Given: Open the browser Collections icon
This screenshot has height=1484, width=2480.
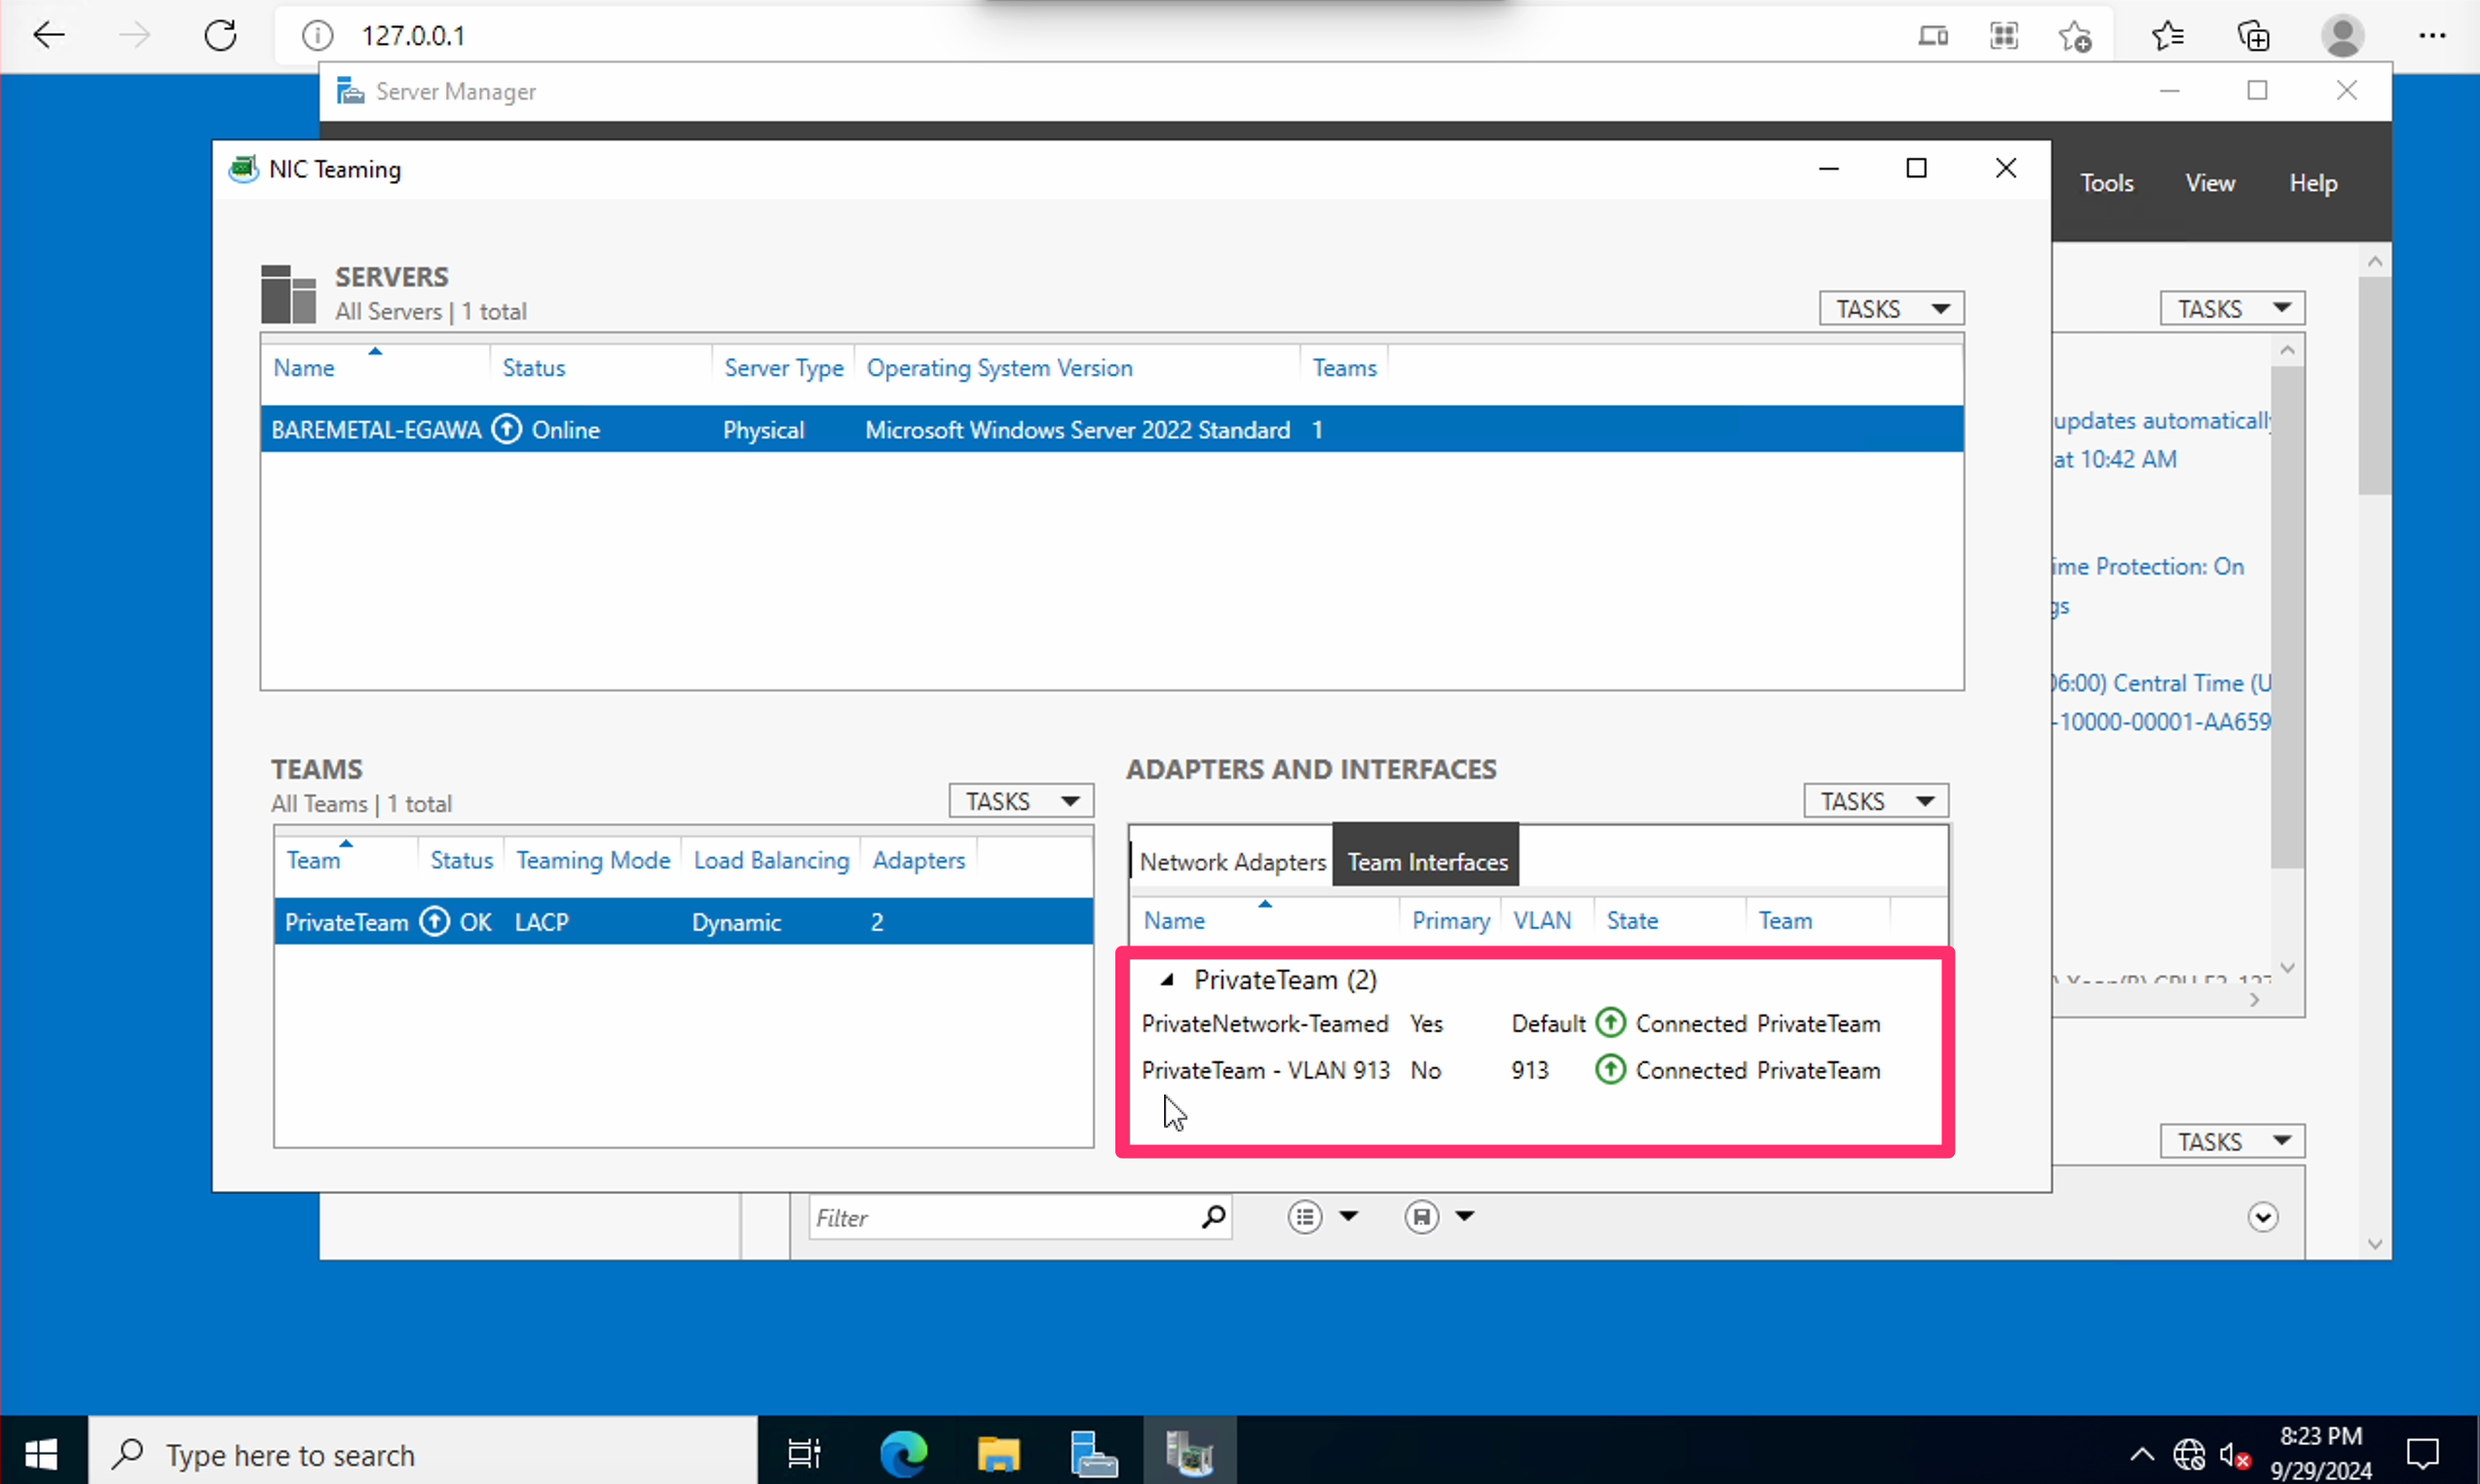Looking at the screenshot, I should click(x=2253, y=36).
